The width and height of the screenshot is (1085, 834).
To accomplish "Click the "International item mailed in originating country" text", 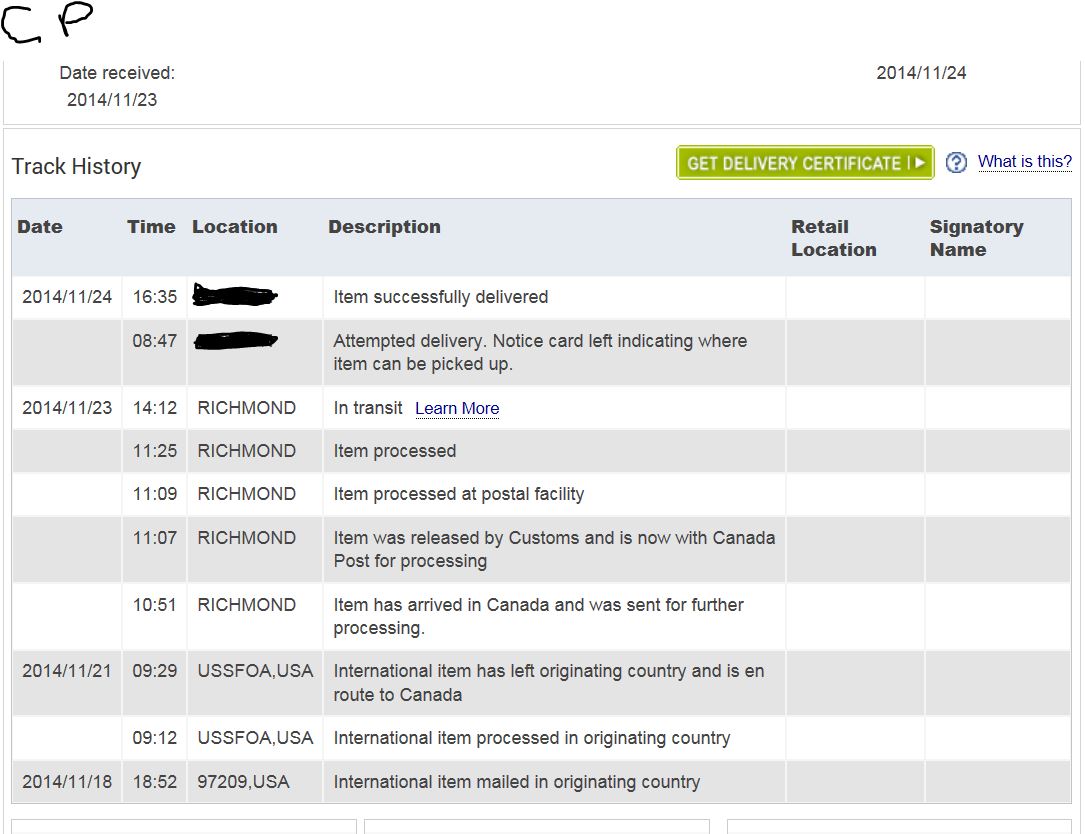I will click(516, 782).
